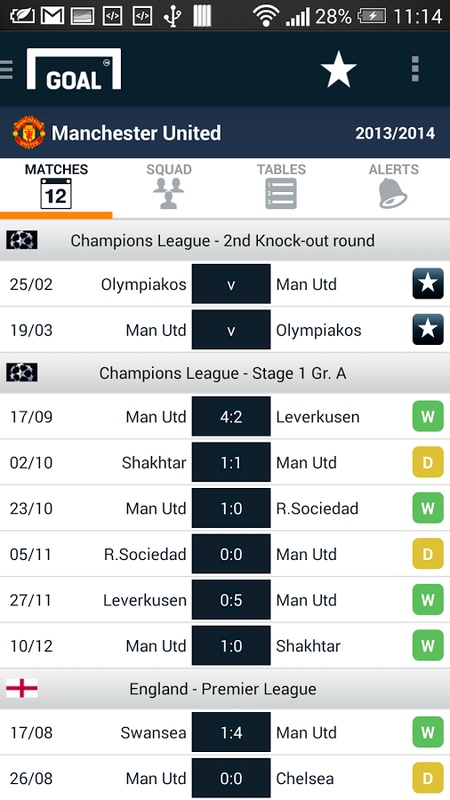Tap the England Premier League header
450x800 pixels.
coord(225,689)
